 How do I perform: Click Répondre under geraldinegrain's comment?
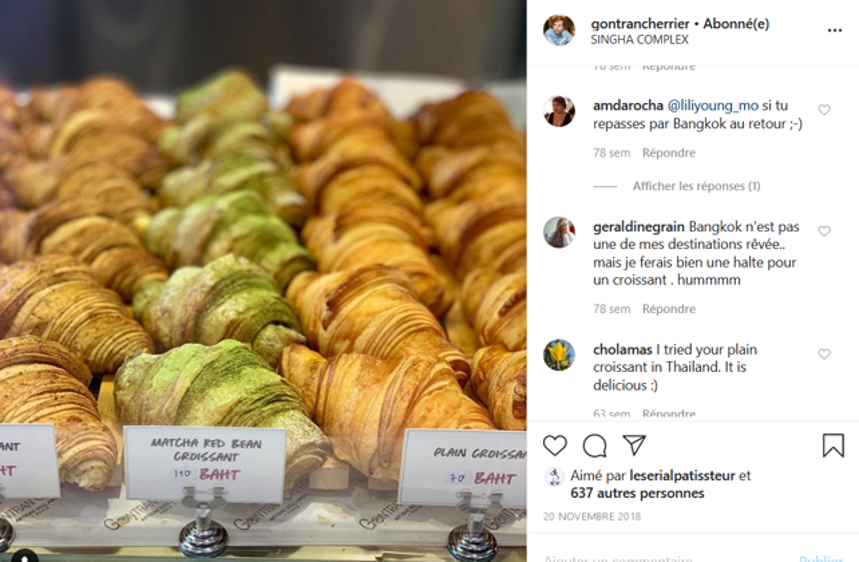pos(669,309)
